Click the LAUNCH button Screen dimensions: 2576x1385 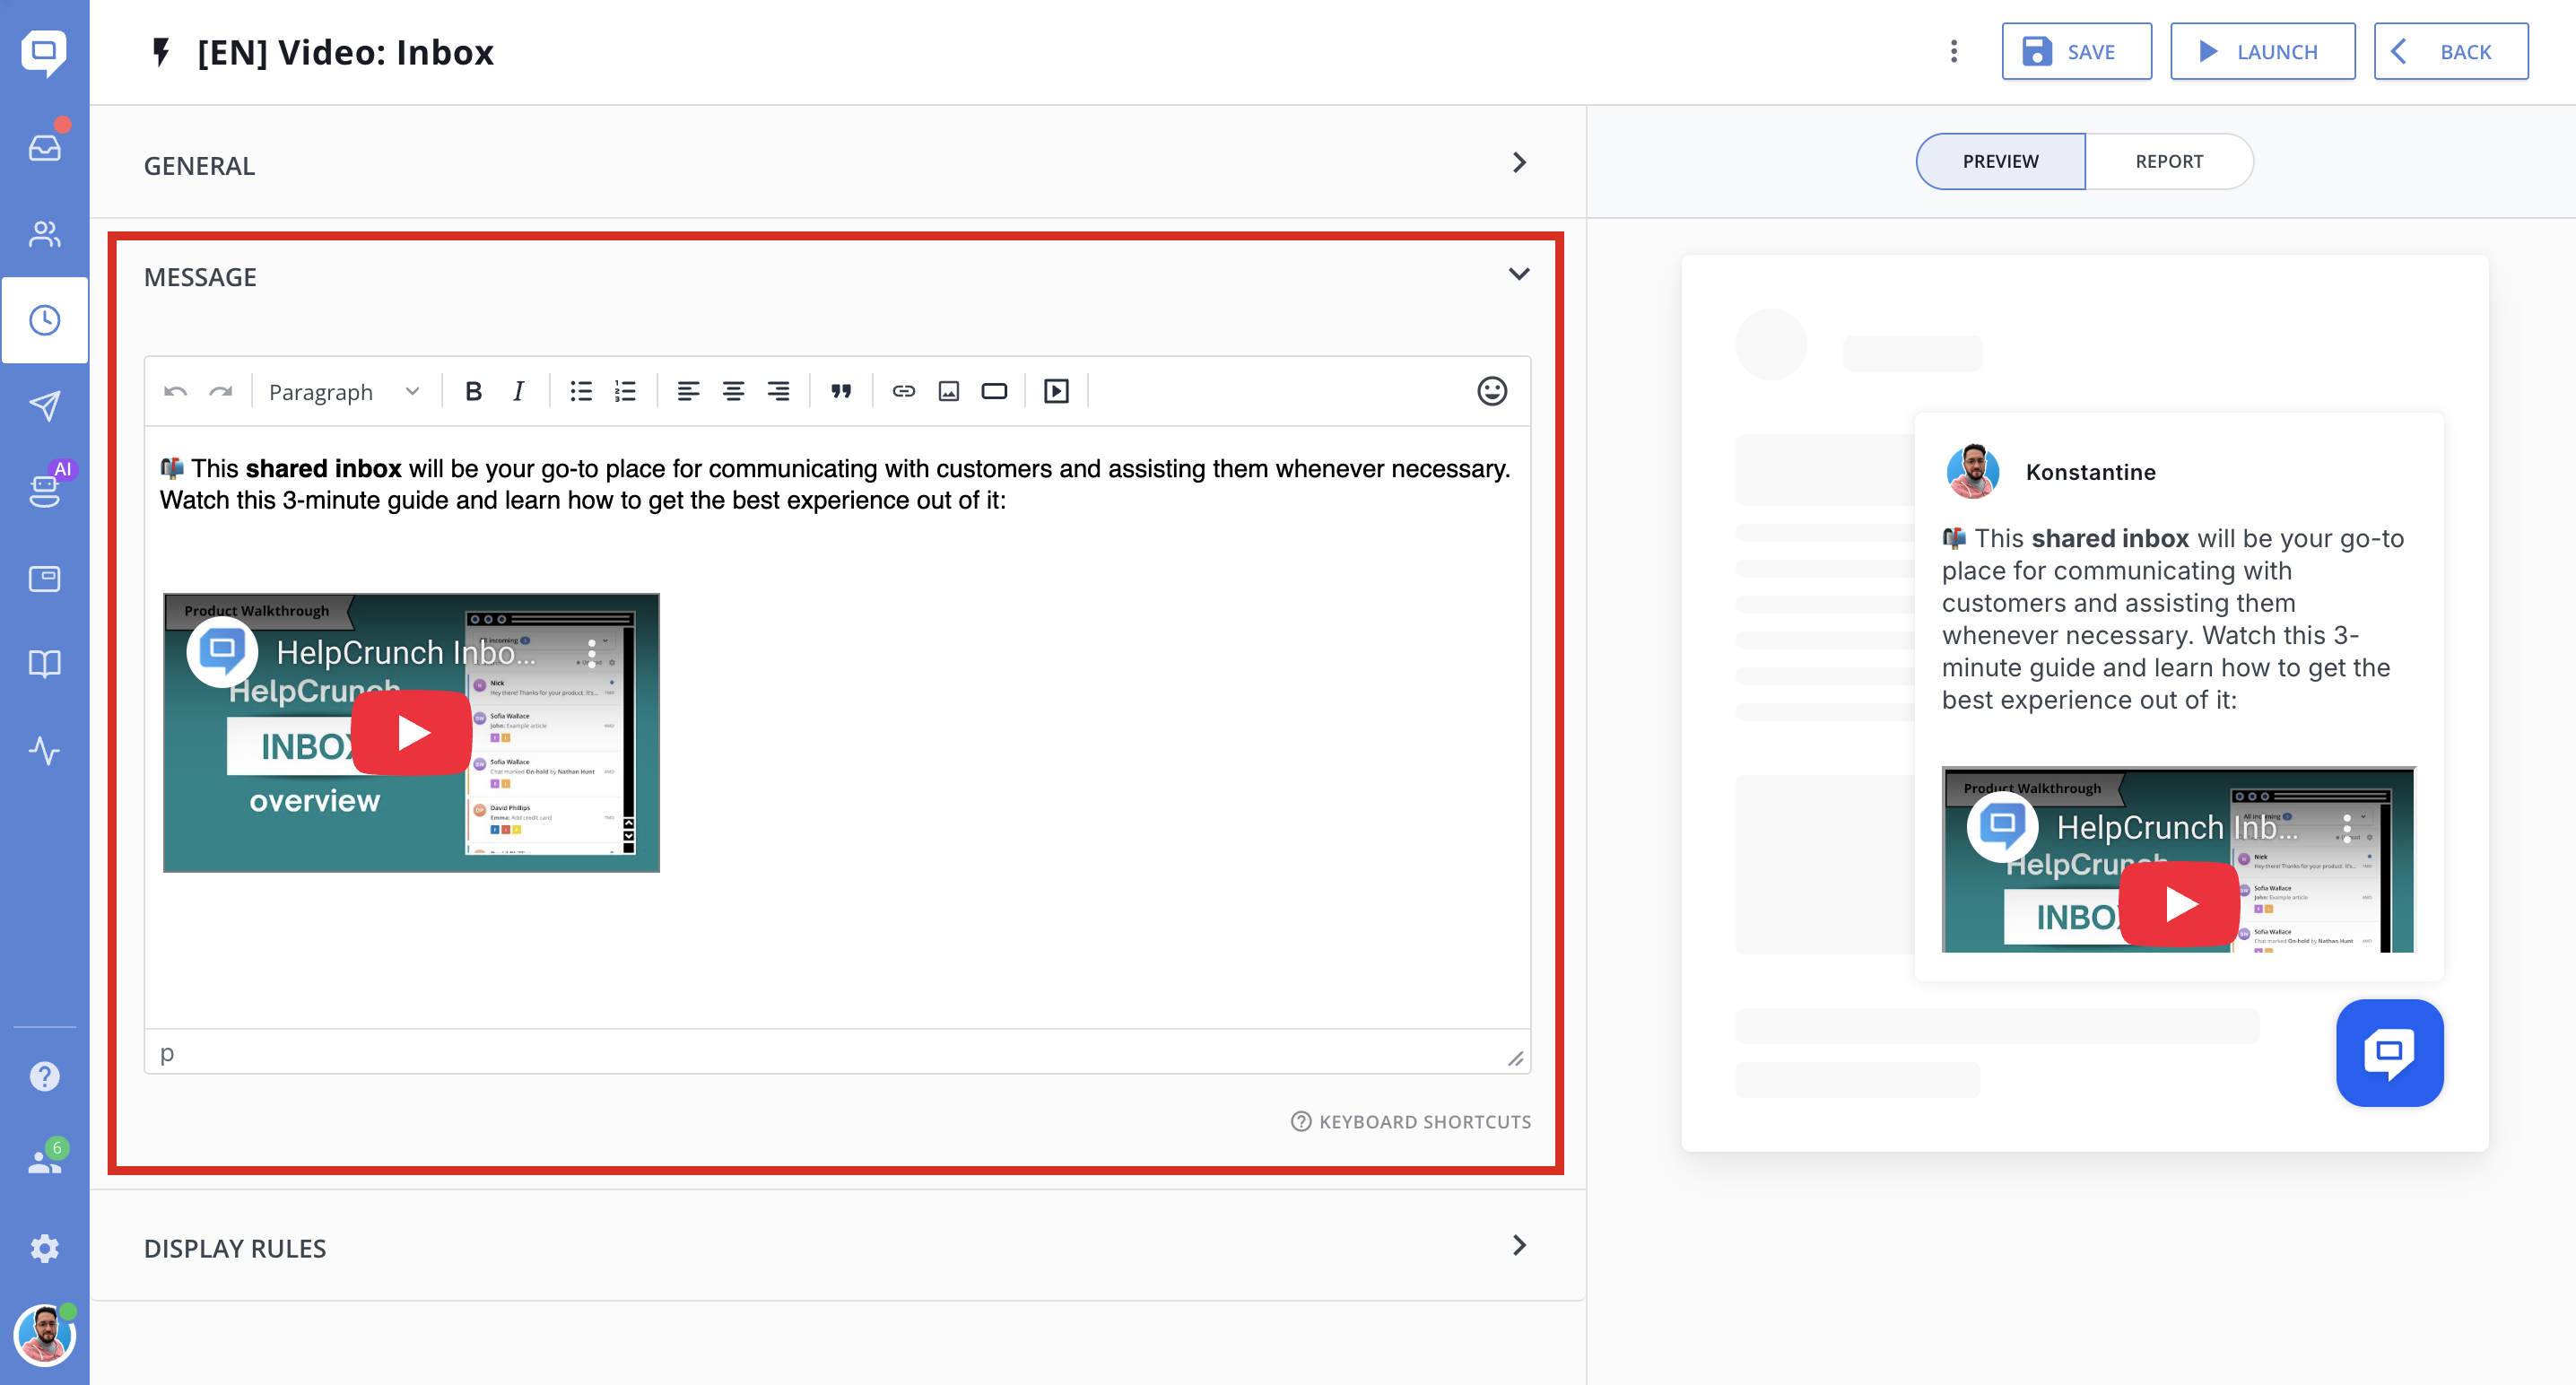pyautogui.click(x=2262, y=51)
